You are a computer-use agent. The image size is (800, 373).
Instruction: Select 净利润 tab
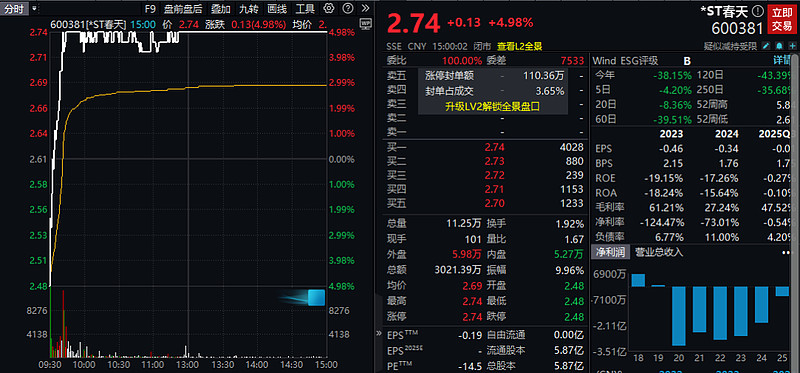(611, 252)
